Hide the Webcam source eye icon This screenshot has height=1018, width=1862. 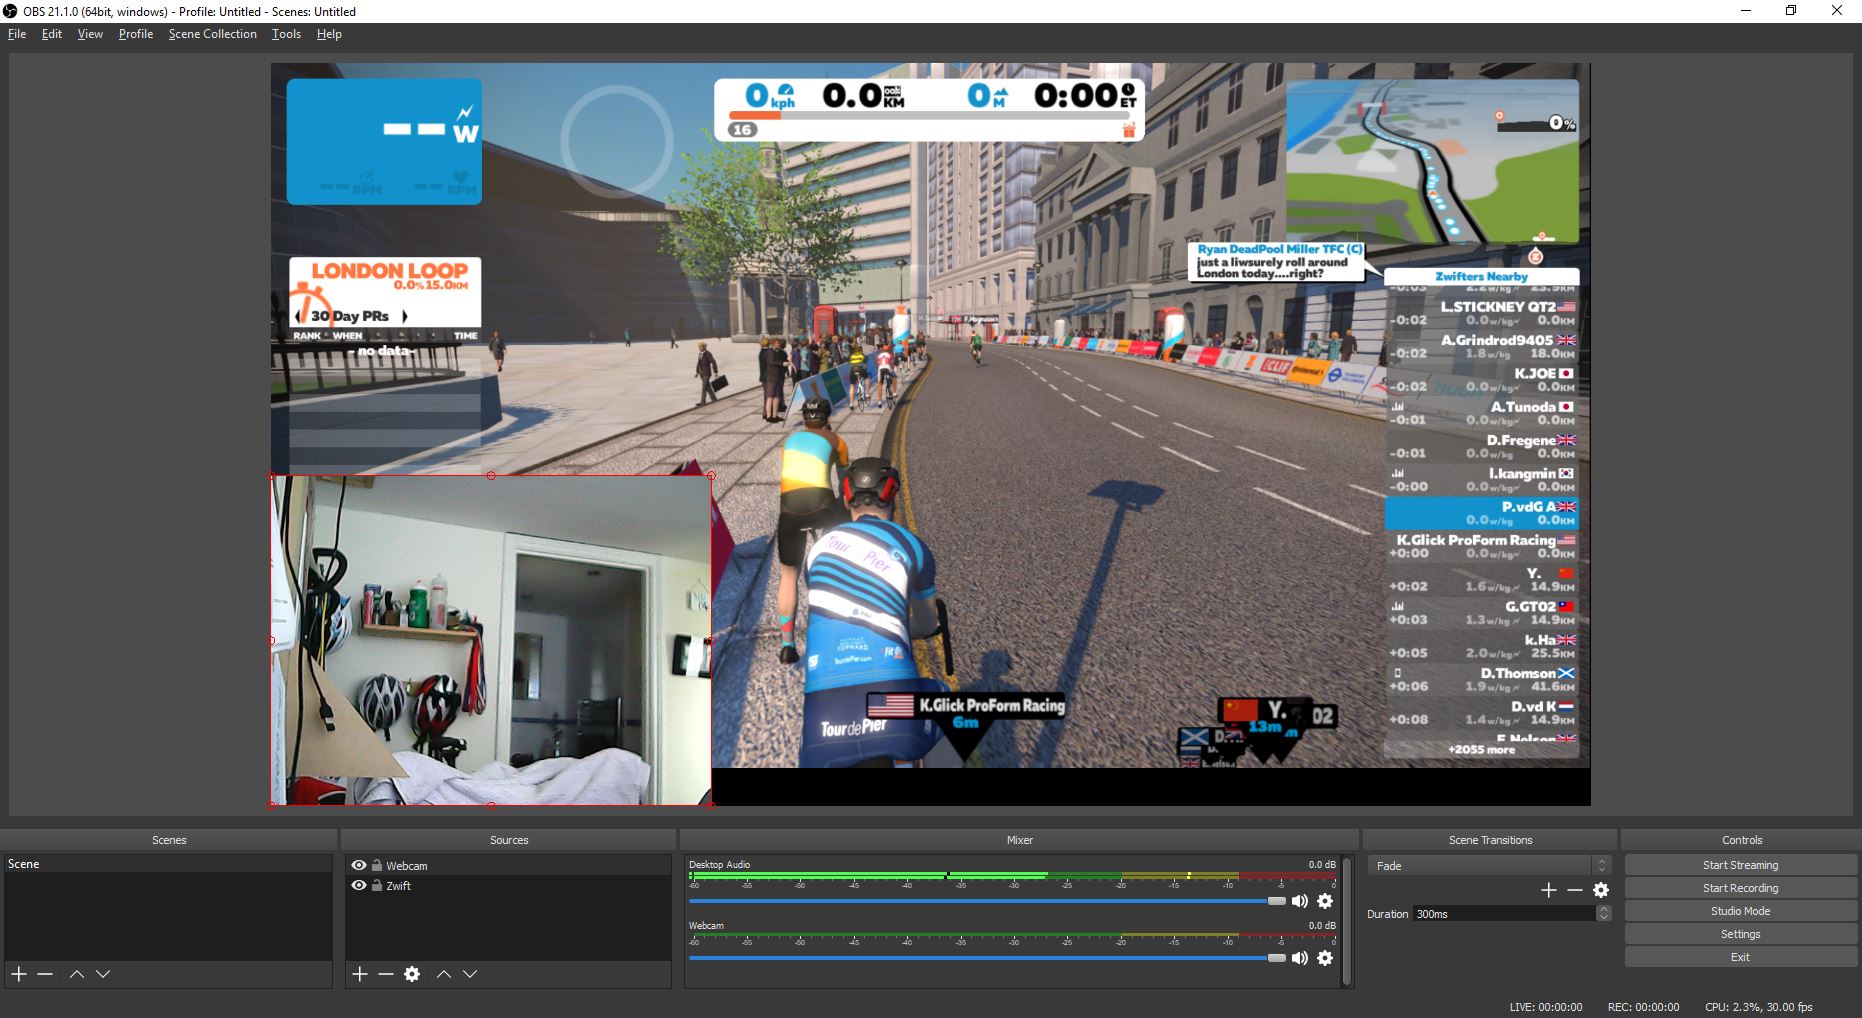[x=359, y=865]
